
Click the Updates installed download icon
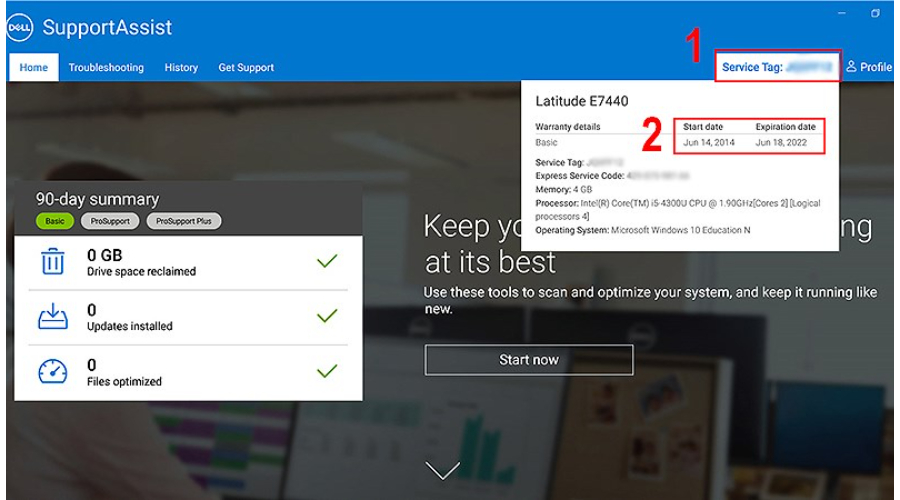(52, 316)
